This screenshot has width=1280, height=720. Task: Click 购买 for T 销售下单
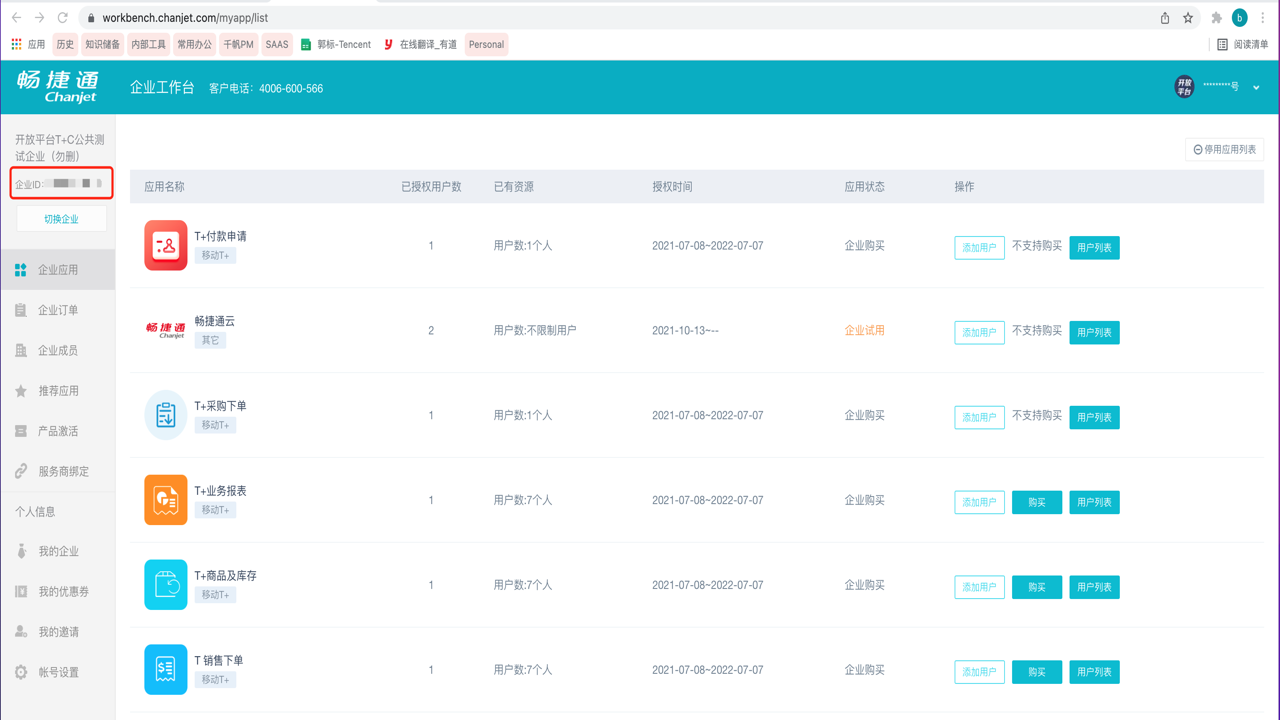coord(1037,672)
